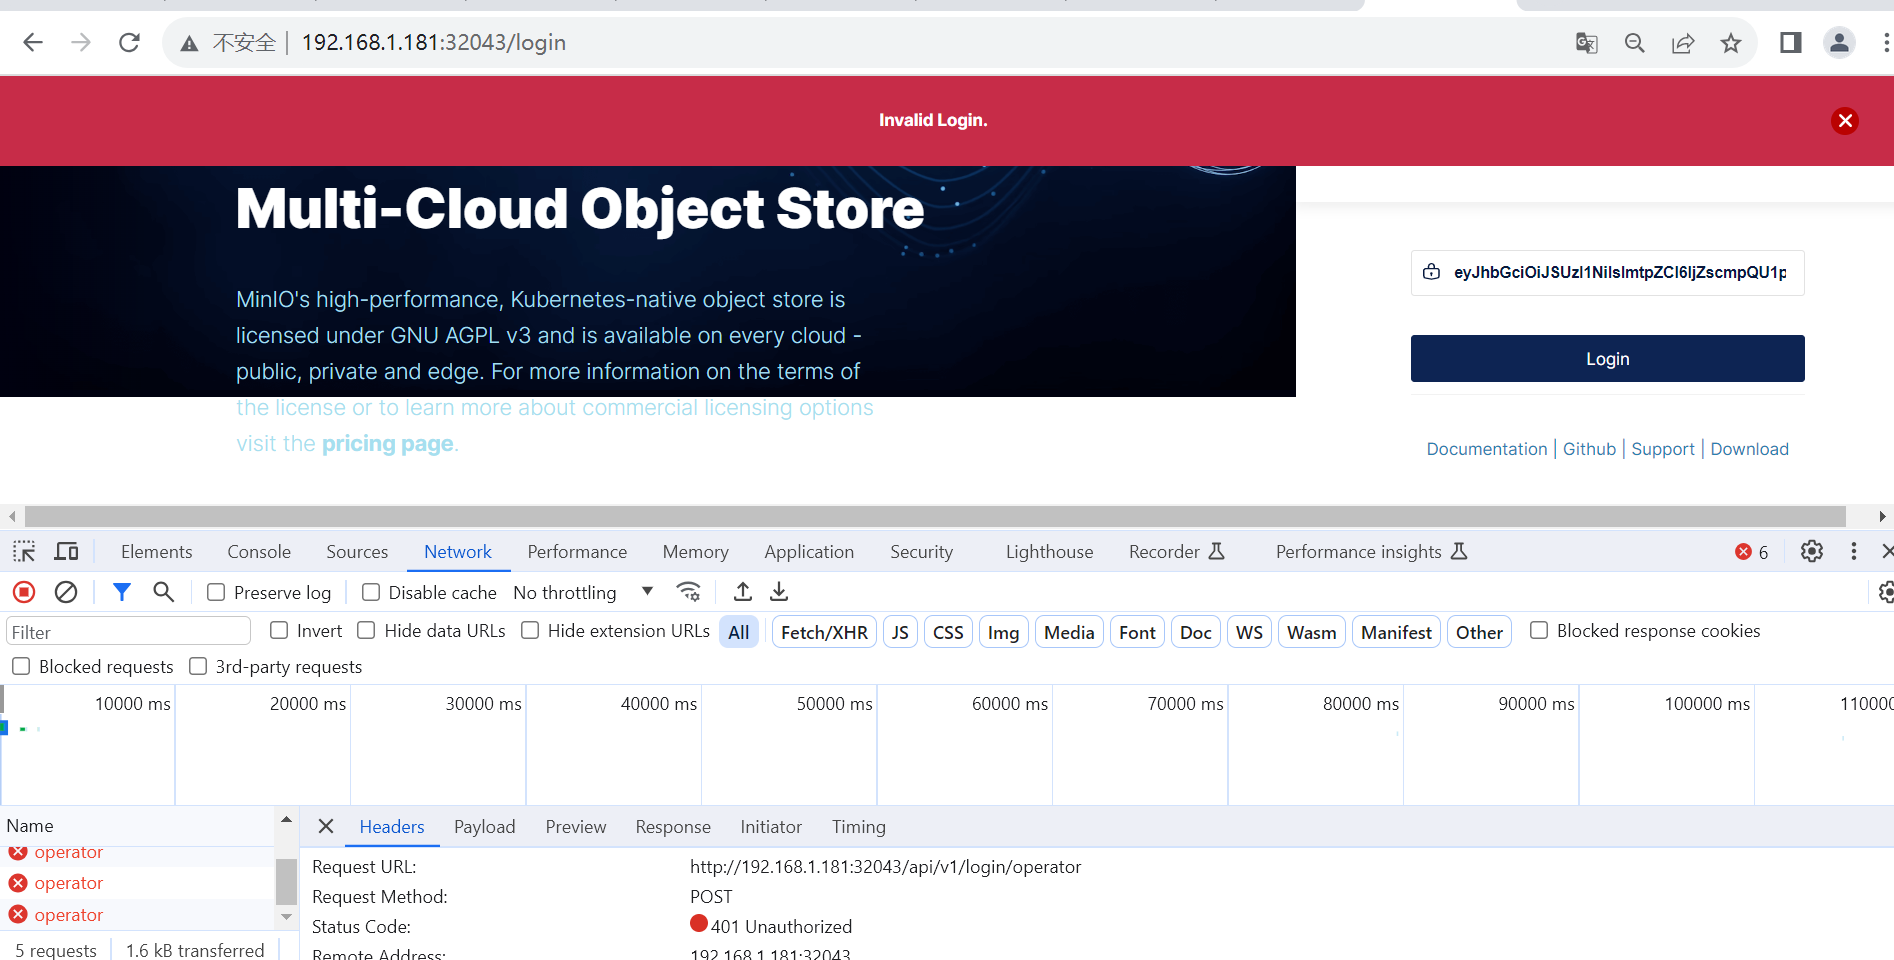This screenshot has width=1894, height=960.
Task: Check the Disable cache option
Action: tap(370, 592)
